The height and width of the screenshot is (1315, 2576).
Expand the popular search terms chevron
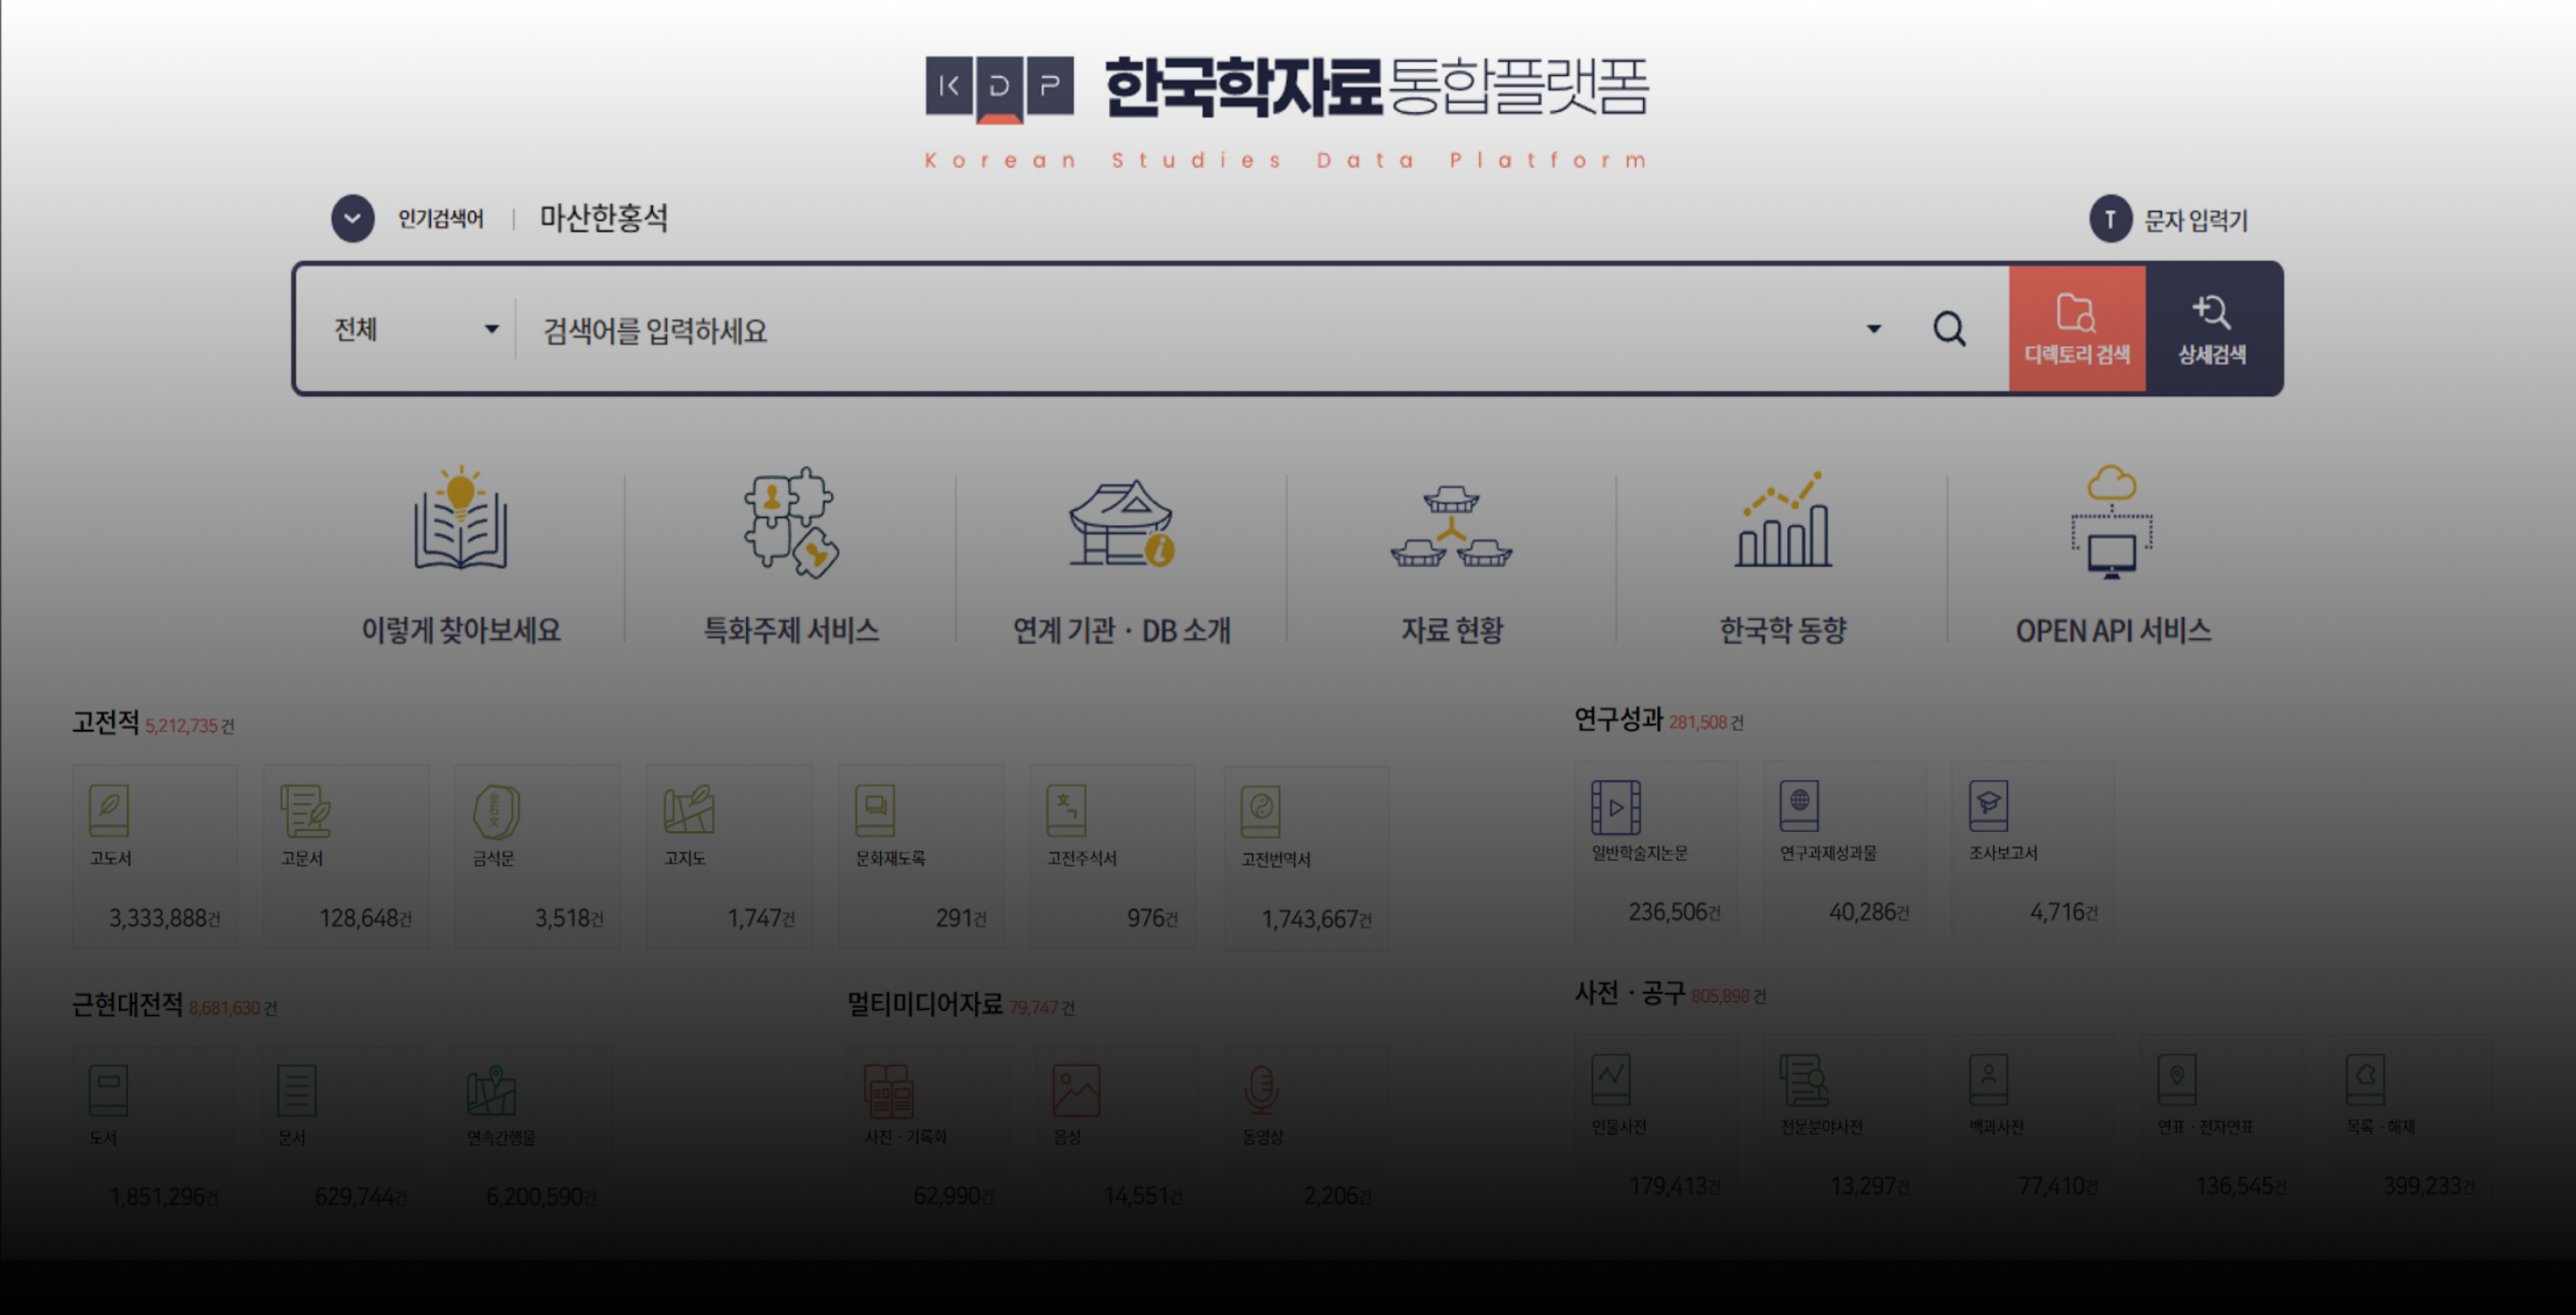[x=353, y=218]
